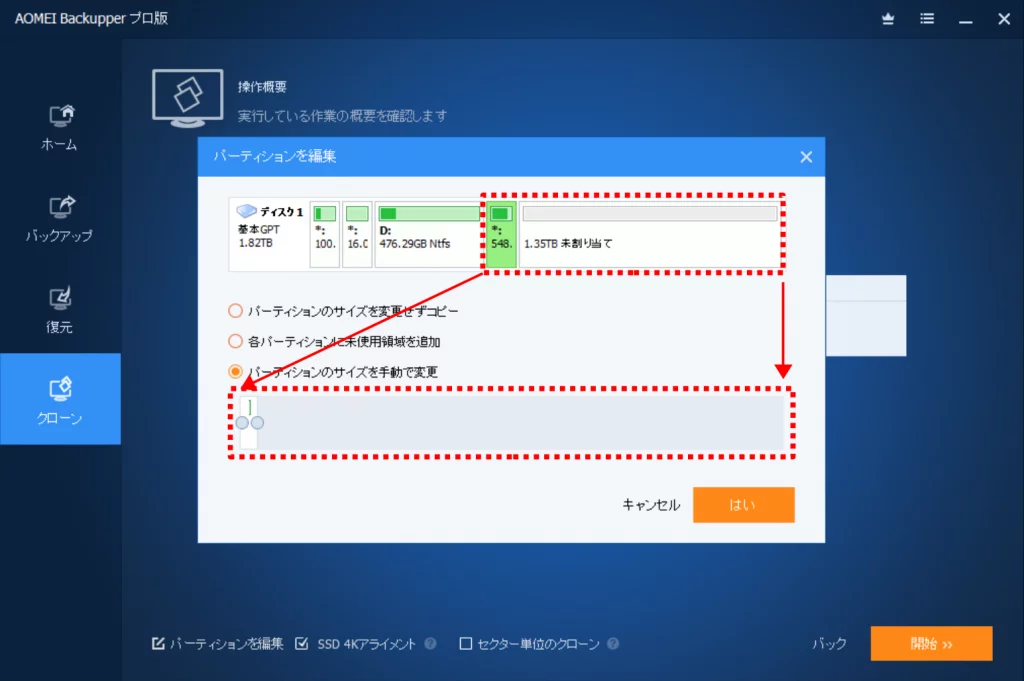This screenshot has width=1024, height=681.
Task: Click the right resize handle of partition slider
Action: pos(257,424)
